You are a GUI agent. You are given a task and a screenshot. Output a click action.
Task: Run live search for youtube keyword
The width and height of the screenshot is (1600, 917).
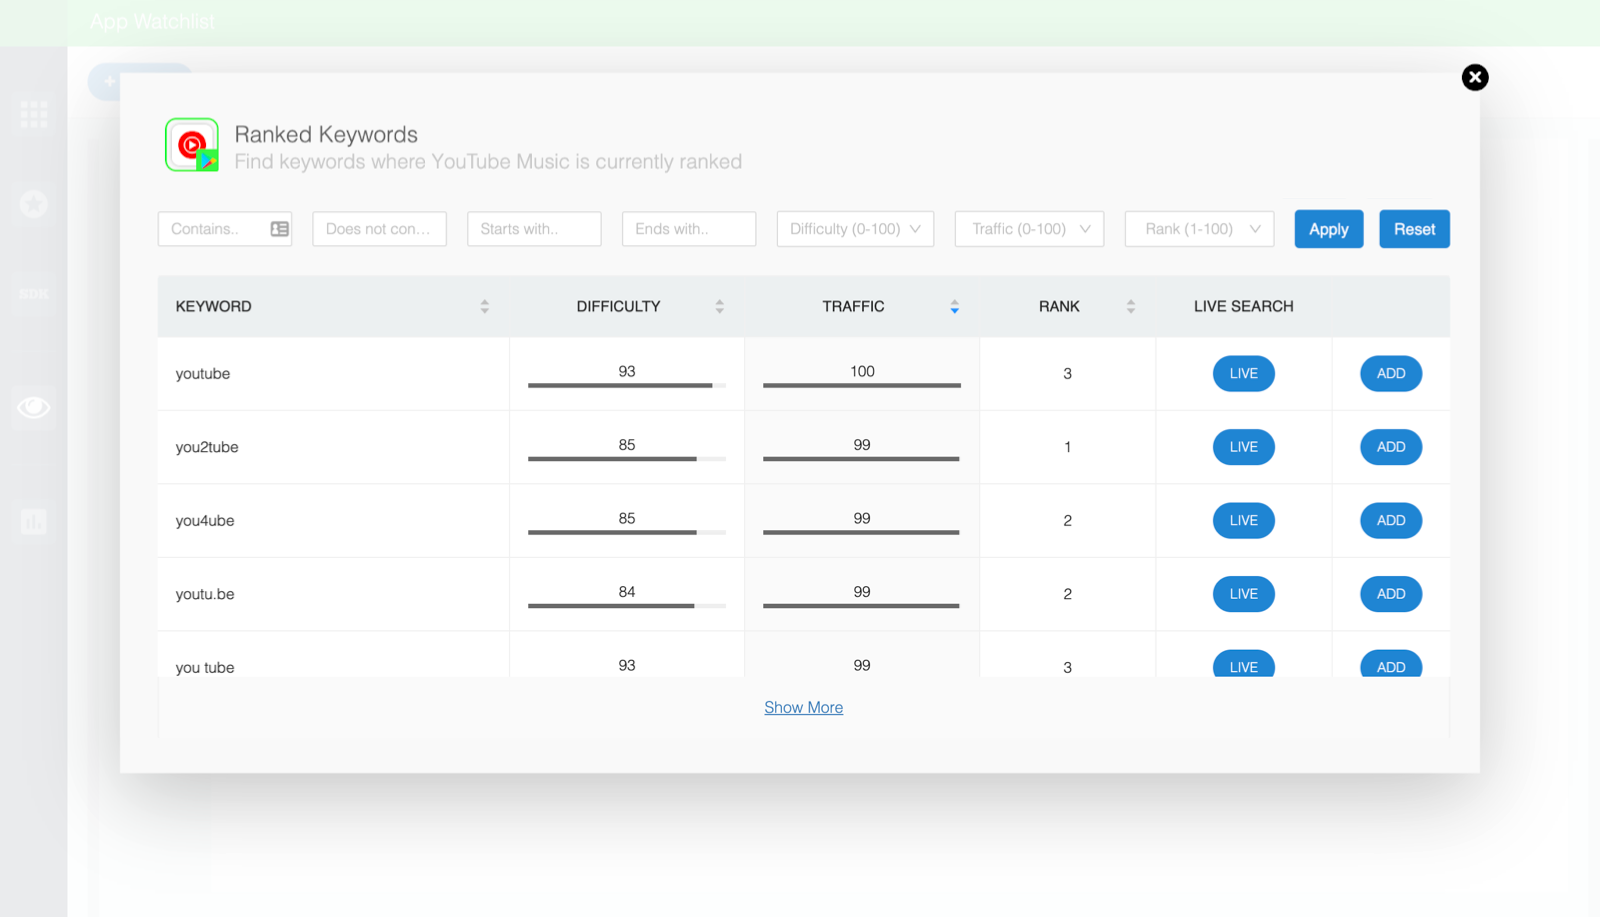coord(1244,374)
